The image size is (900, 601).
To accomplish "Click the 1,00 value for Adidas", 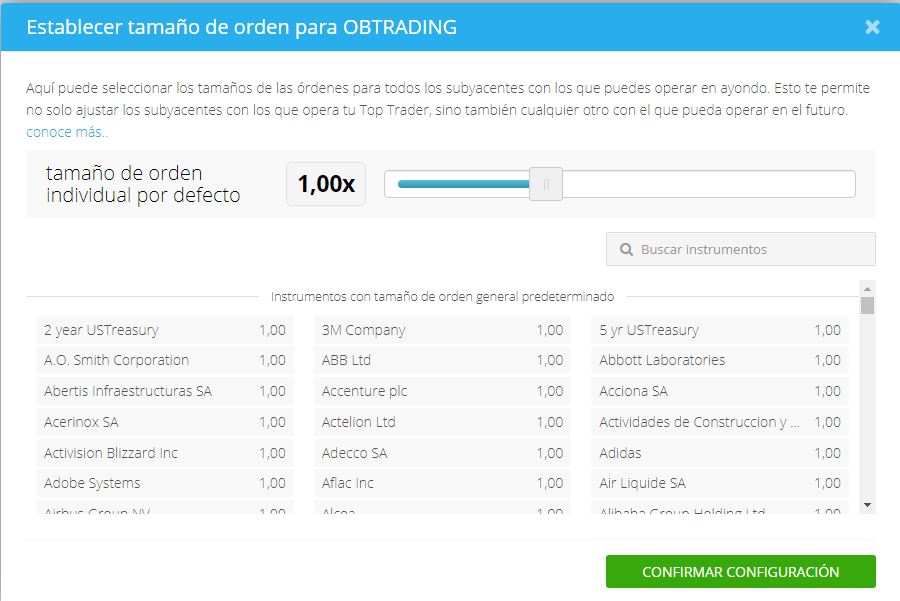I will point(827,453).
